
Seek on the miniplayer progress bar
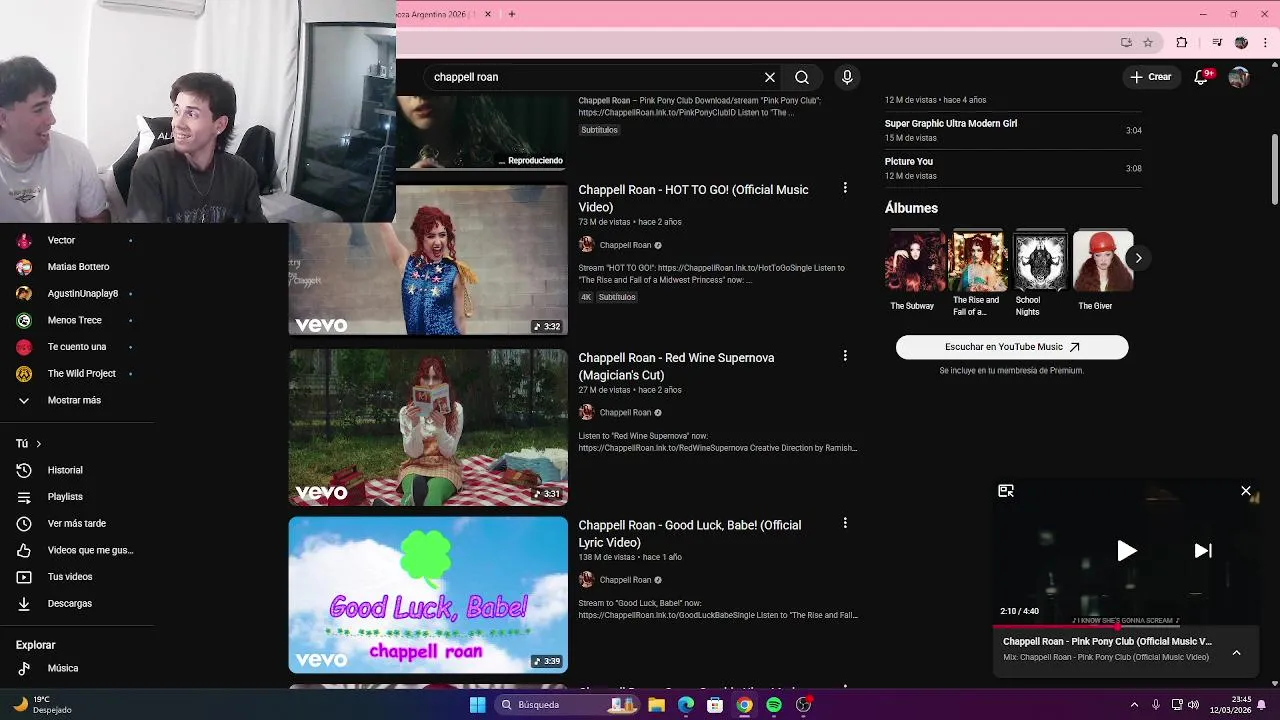[x=1126, y=627]
